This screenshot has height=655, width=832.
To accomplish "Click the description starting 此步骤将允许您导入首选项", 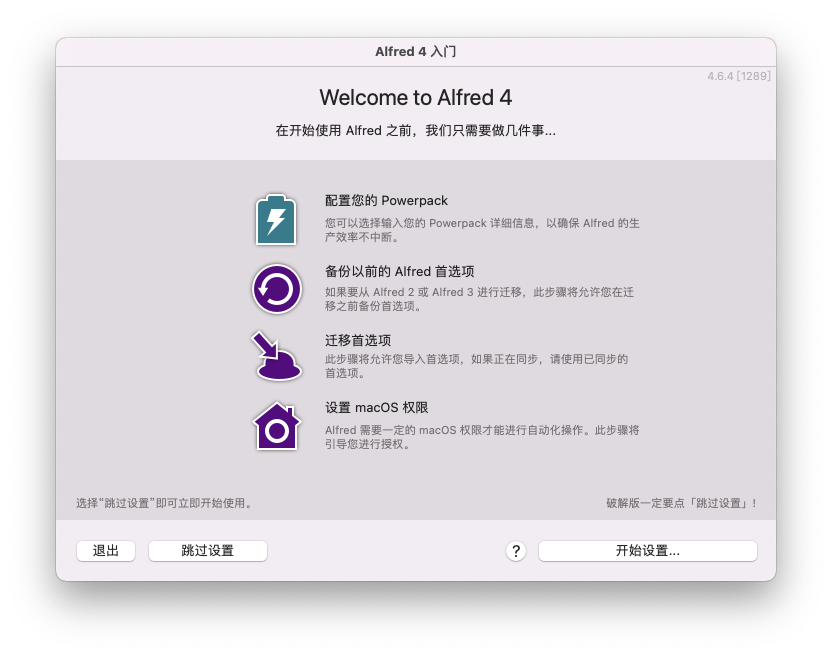I will (x=476, y=366).
